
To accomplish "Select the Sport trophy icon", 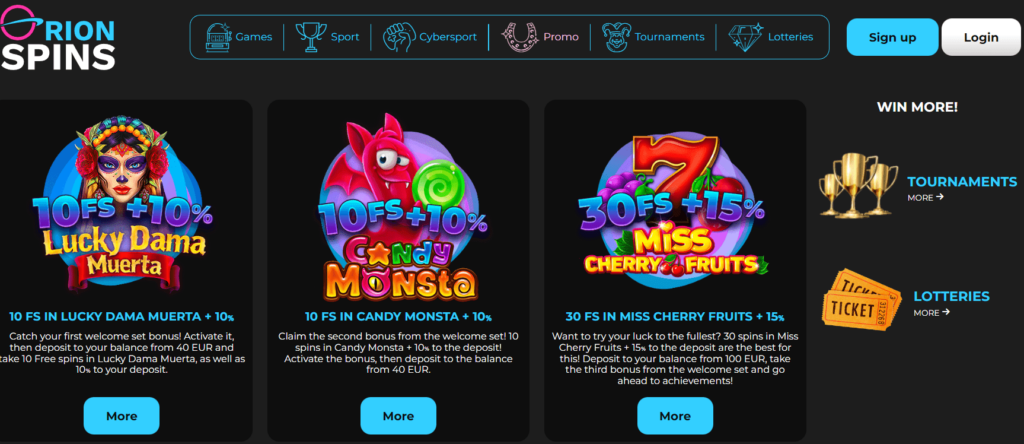I will 311,37.
